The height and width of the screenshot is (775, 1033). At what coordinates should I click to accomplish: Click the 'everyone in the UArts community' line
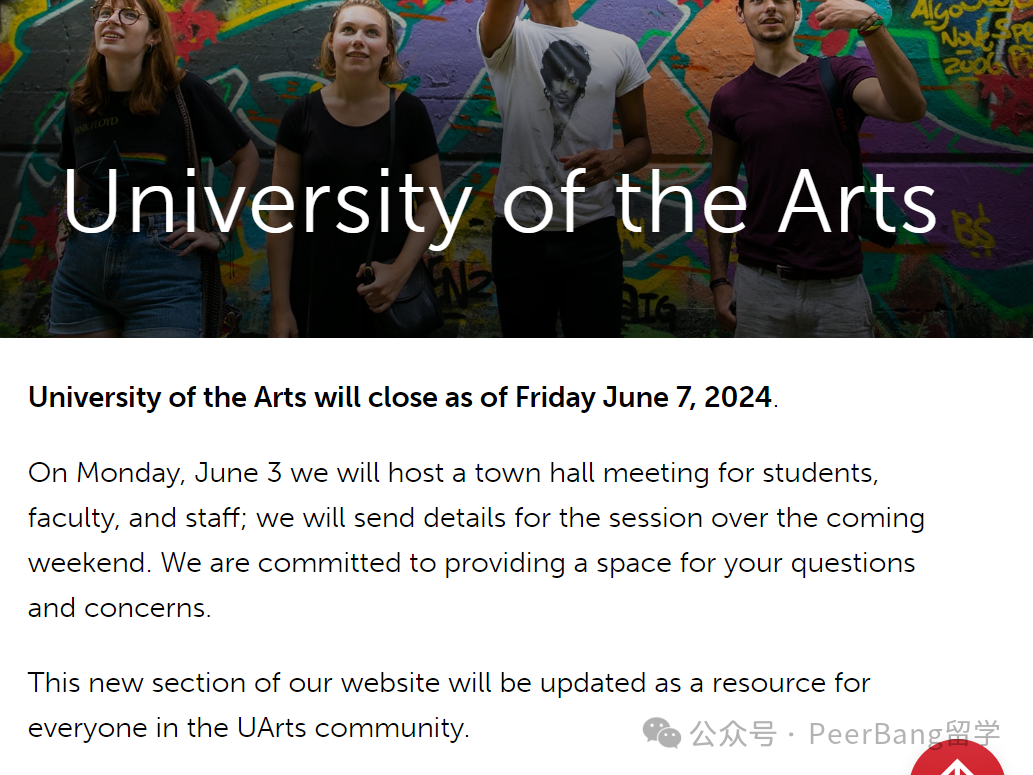point(248,728)
